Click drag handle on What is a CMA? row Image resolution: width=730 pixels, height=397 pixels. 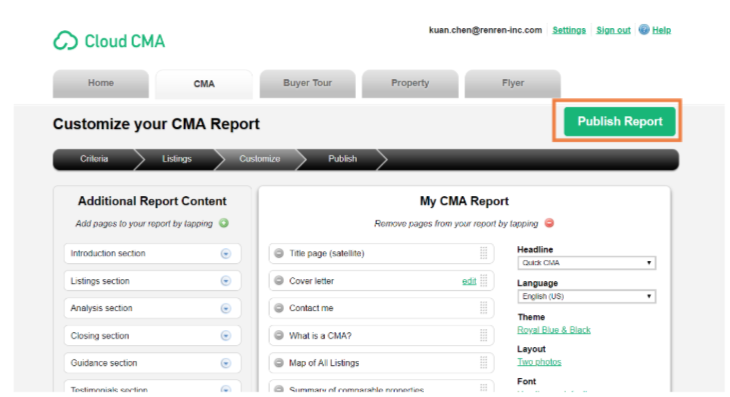click(x=484, y=335)
